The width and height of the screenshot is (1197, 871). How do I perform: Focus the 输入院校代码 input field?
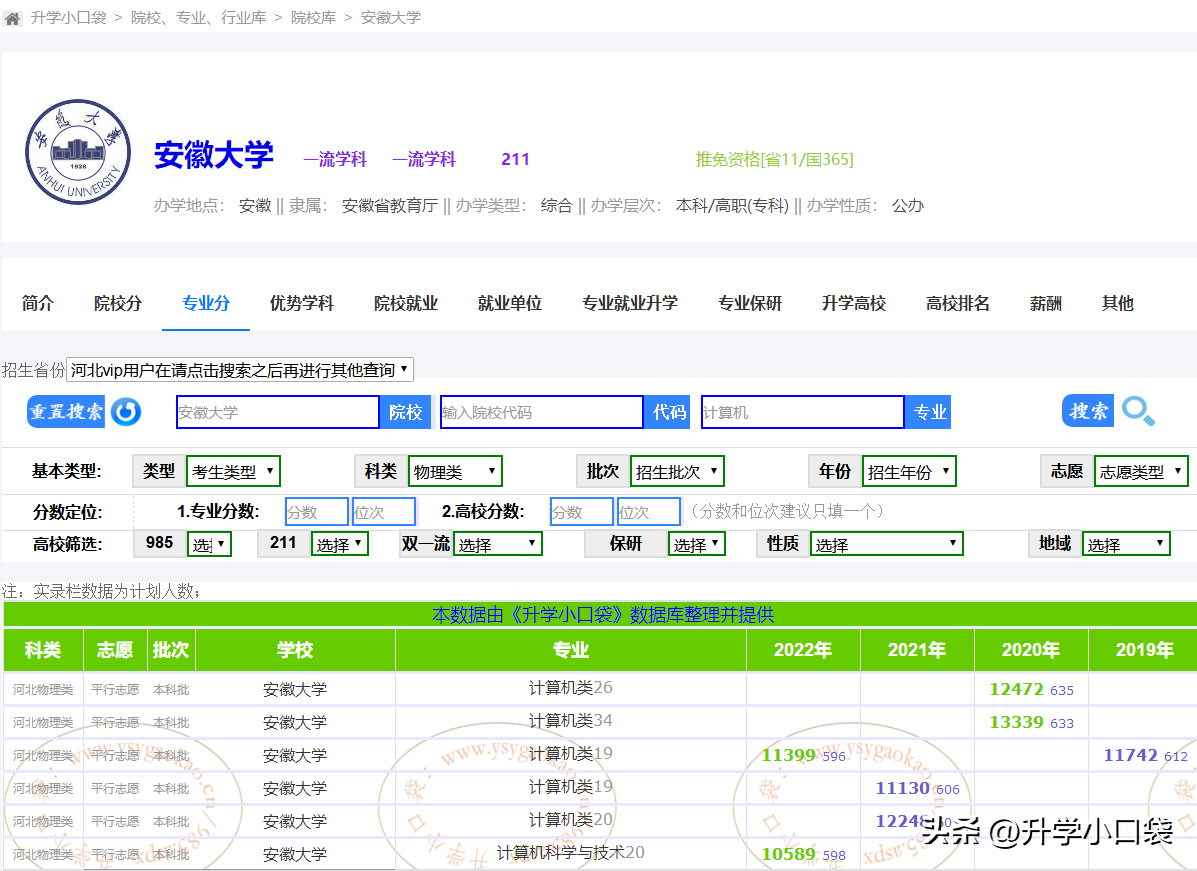pyautogui.click(x=542, y=412)
